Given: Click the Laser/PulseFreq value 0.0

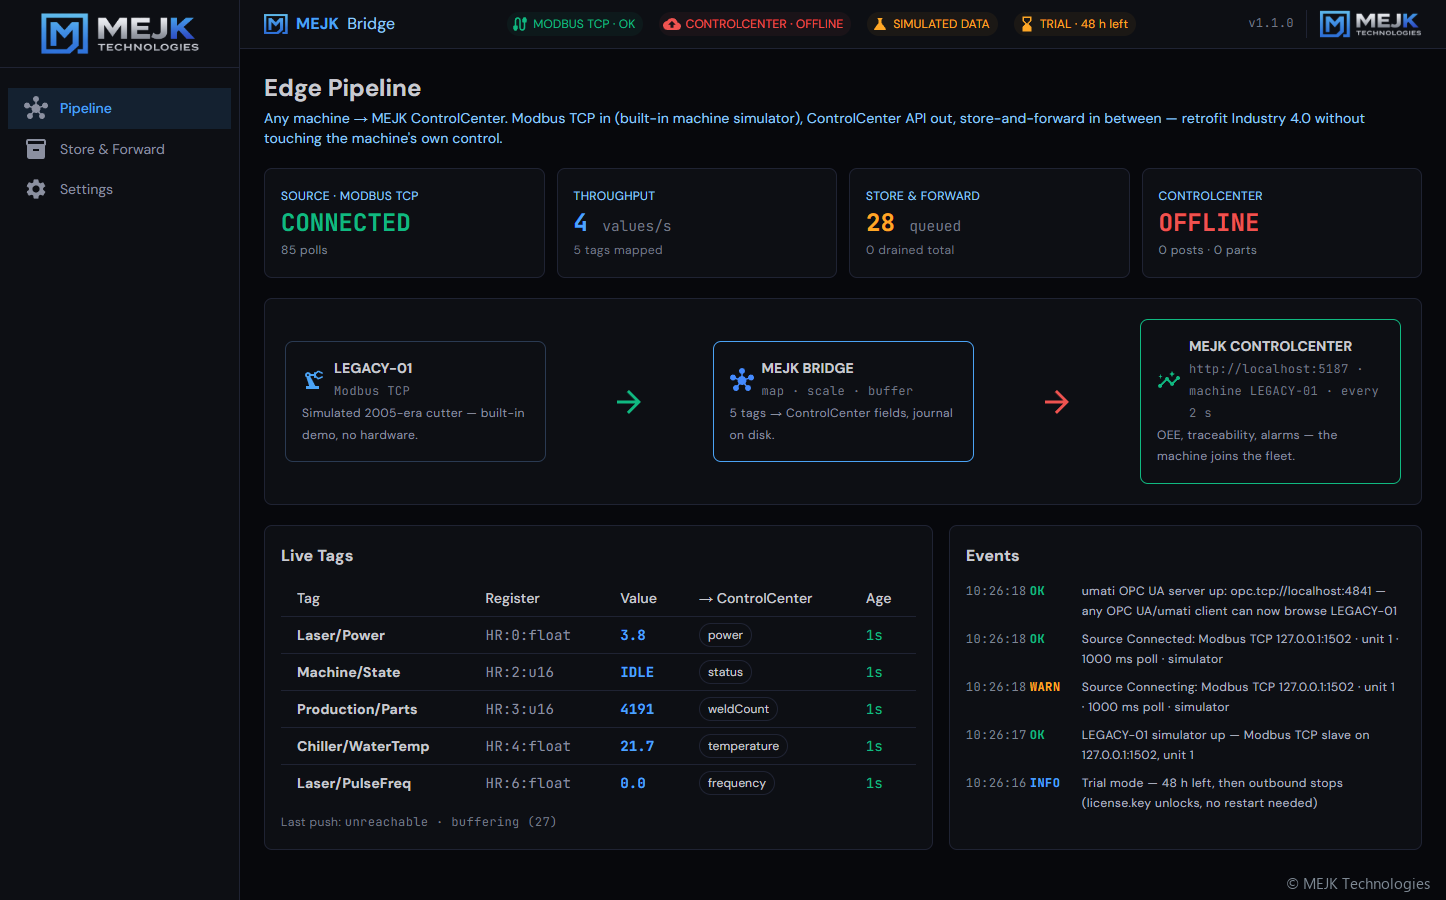Looking at the screenshot, I should click(x=633, y=783).
